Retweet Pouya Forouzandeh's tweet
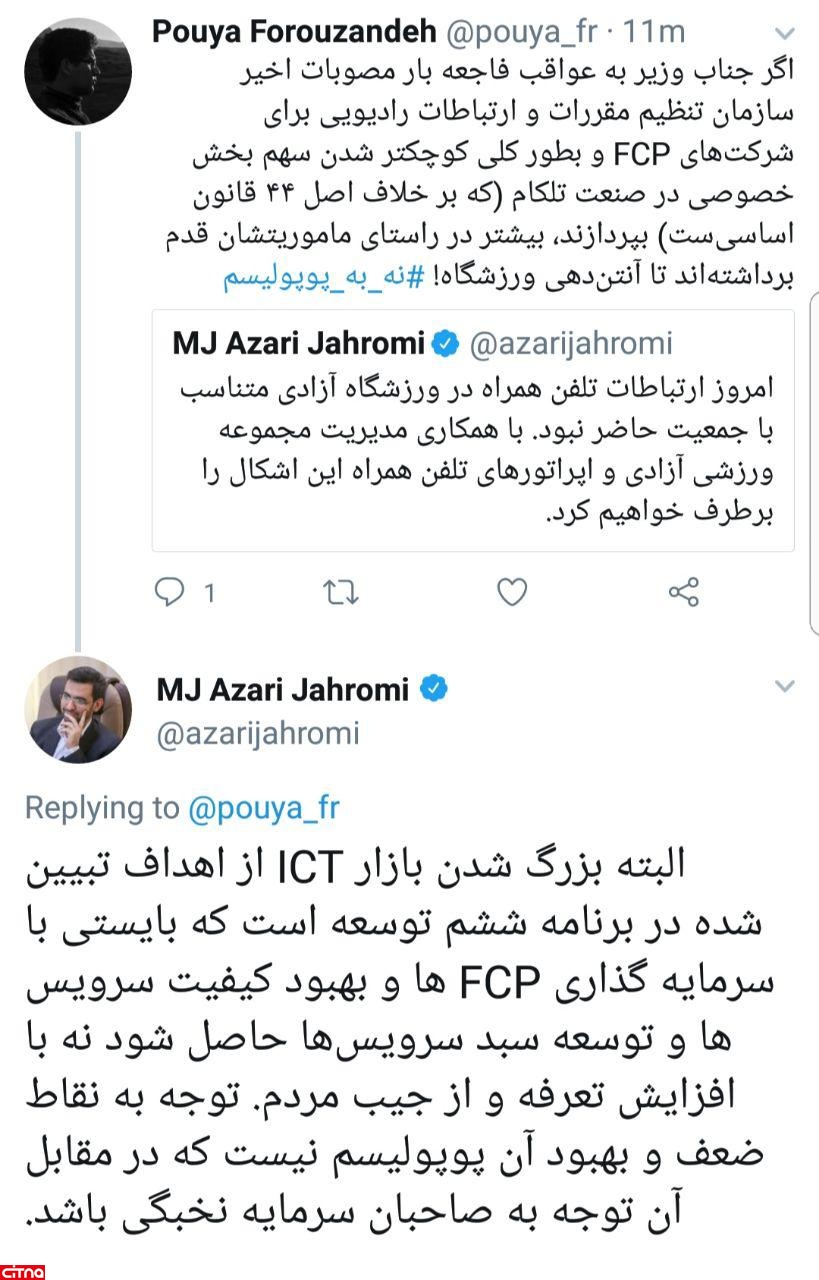819x1280 pixels. click(341, 592)
